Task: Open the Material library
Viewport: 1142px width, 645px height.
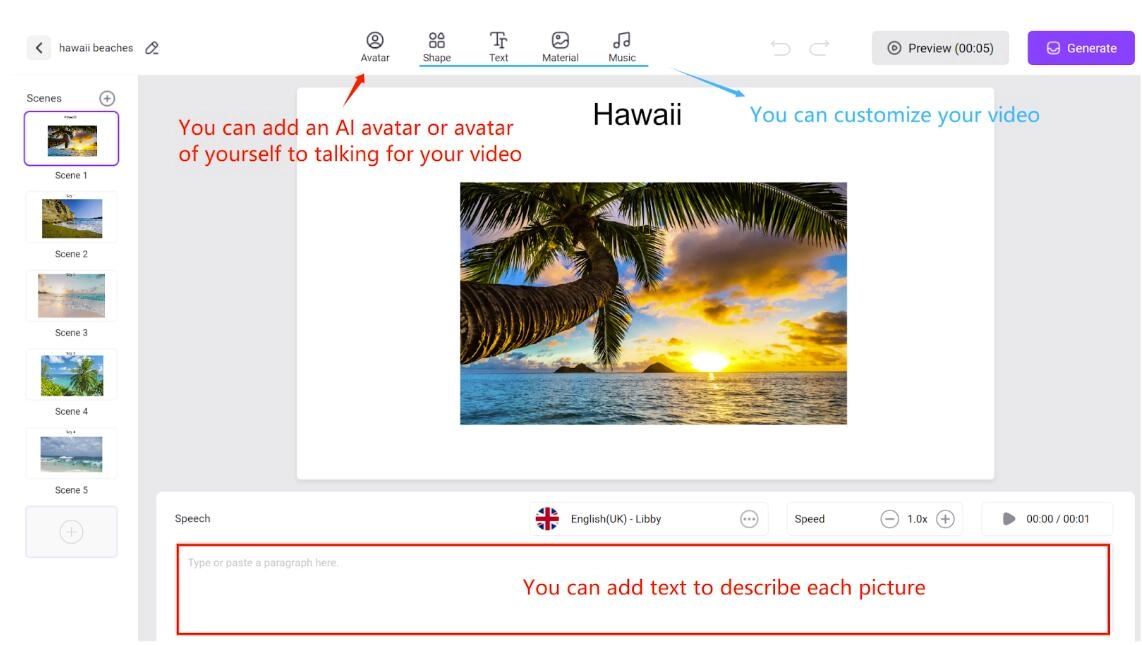Action: pos(559,45)
